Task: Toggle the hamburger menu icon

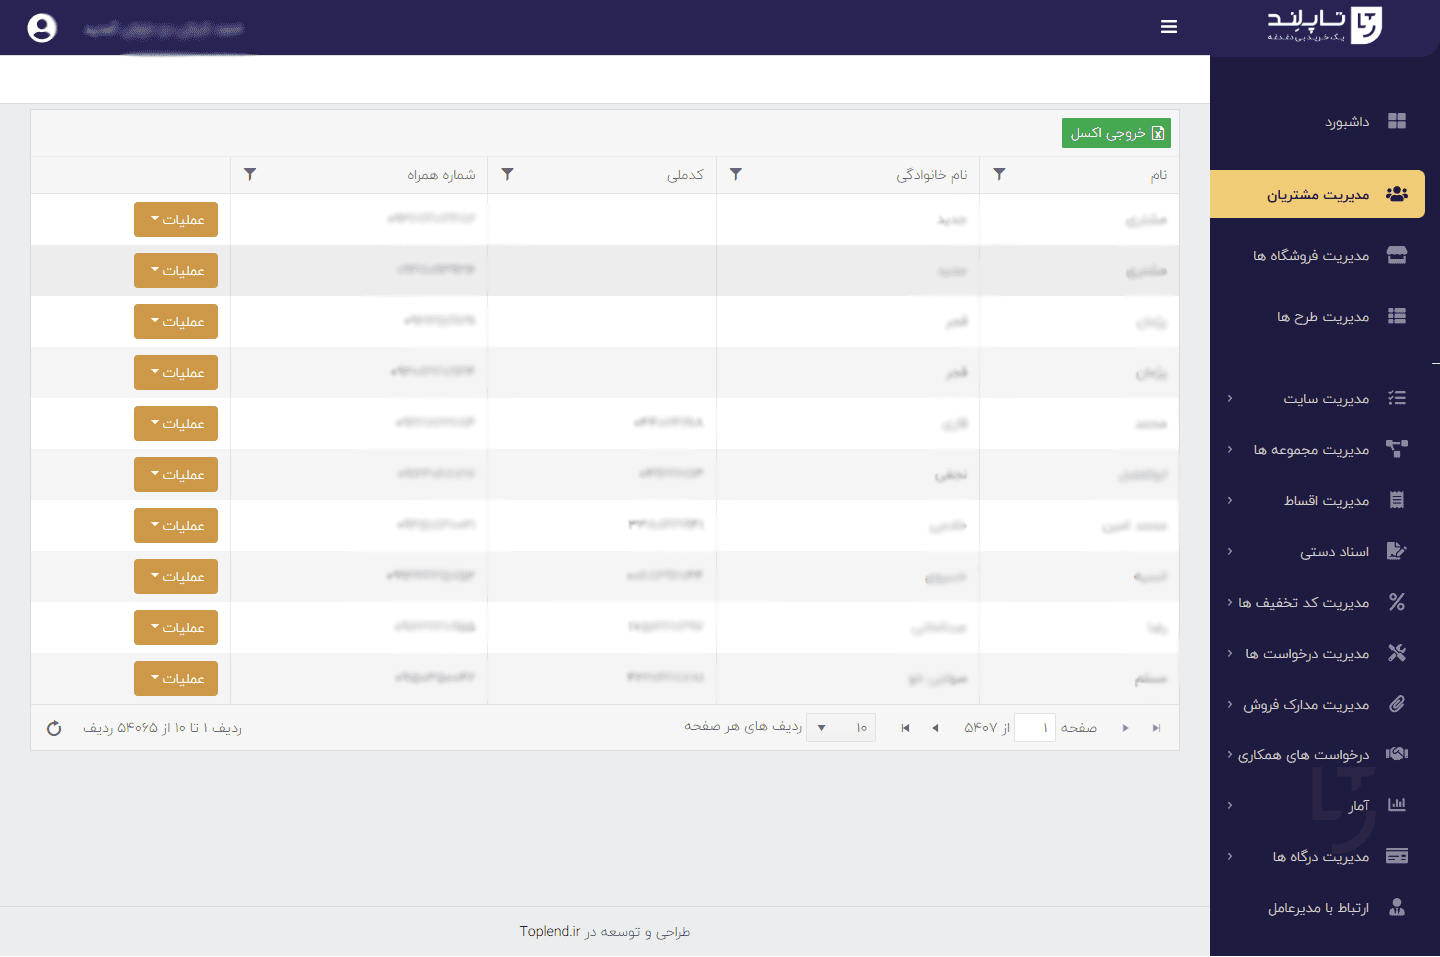Action: click(x=1169, y=27)
